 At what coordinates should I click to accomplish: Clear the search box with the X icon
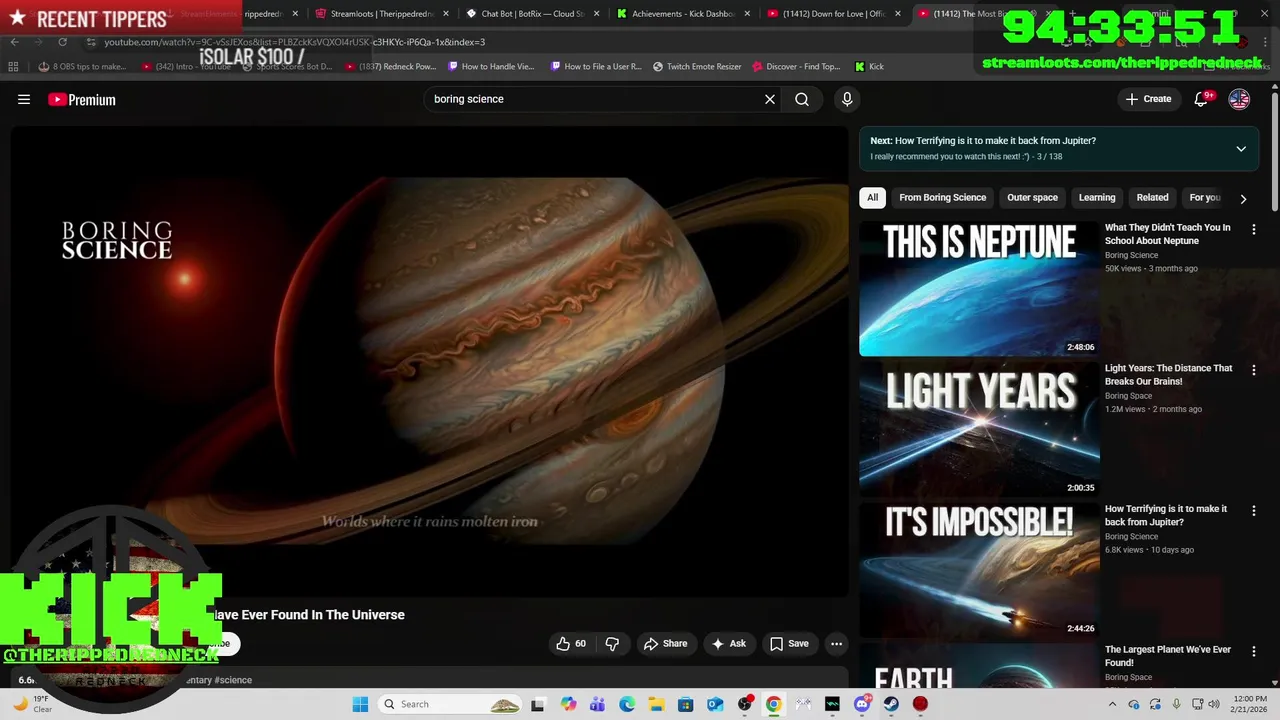tap(770, 99)
